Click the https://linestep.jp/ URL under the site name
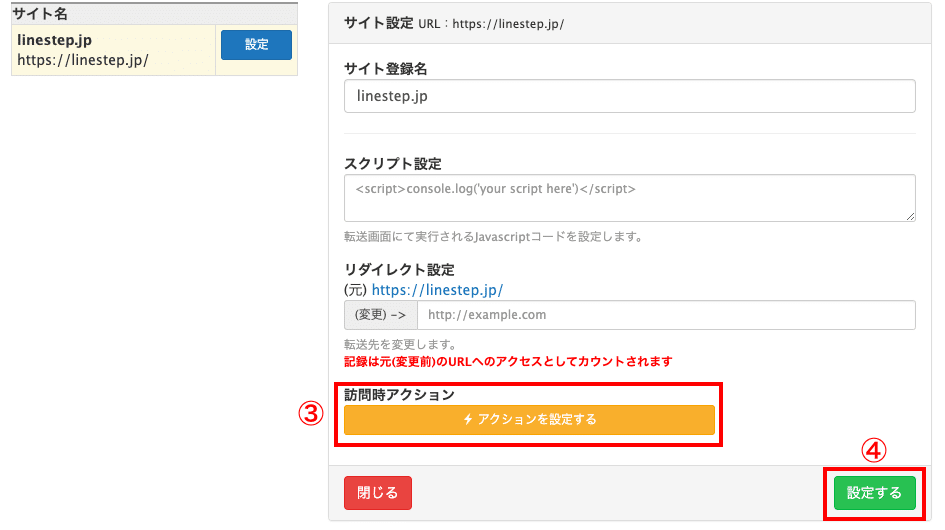This screenshot has height=530, width=945. coord(83,60)
